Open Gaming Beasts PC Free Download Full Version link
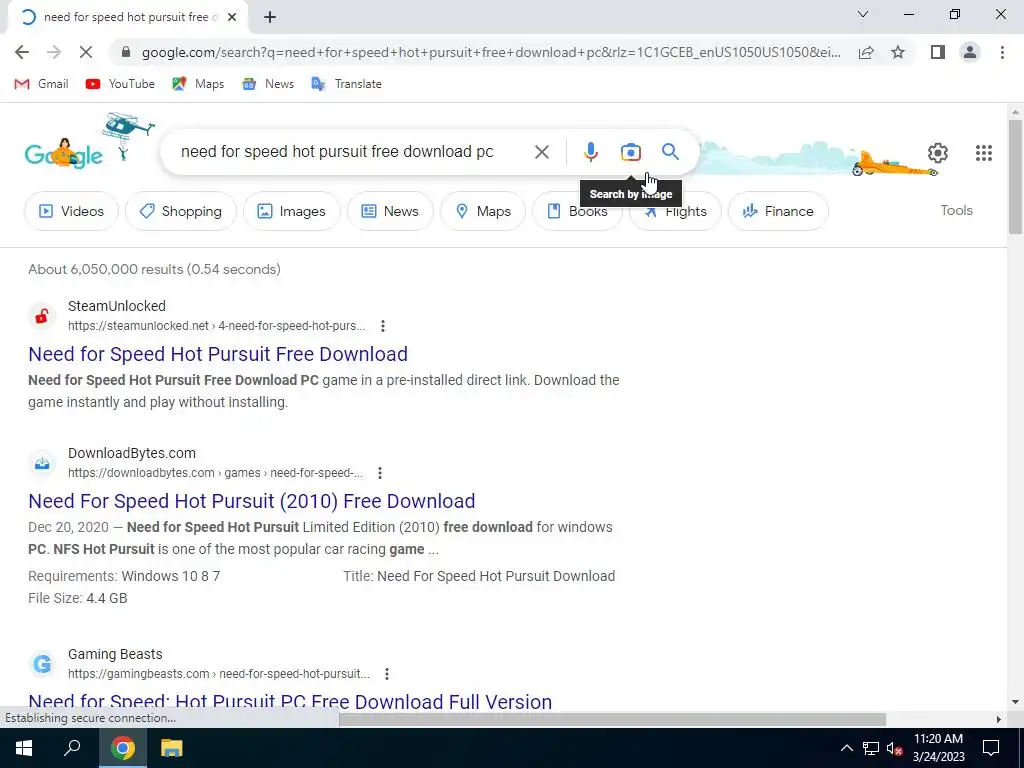Screen dimensions: 1024x768 click(x=290, y=701)
